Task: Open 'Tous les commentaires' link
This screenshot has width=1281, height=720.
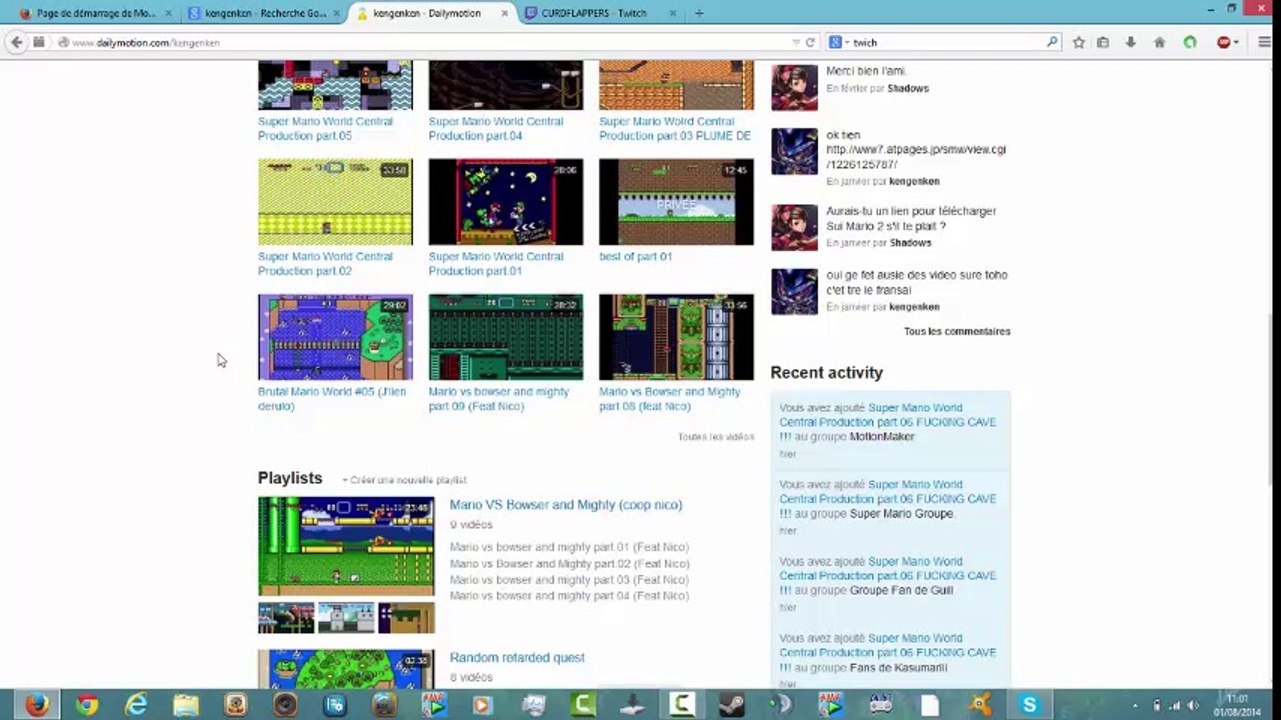Action: pyautogui.click(x=957, y=331)
